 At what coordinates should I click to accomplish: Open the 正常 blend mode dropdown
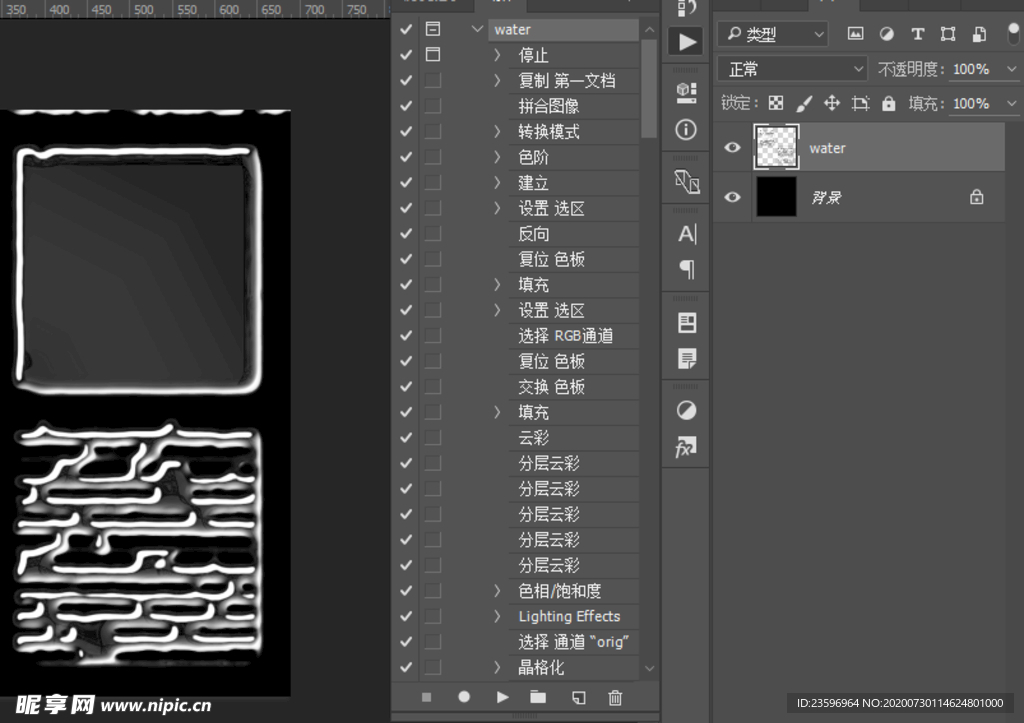(790, 68)
